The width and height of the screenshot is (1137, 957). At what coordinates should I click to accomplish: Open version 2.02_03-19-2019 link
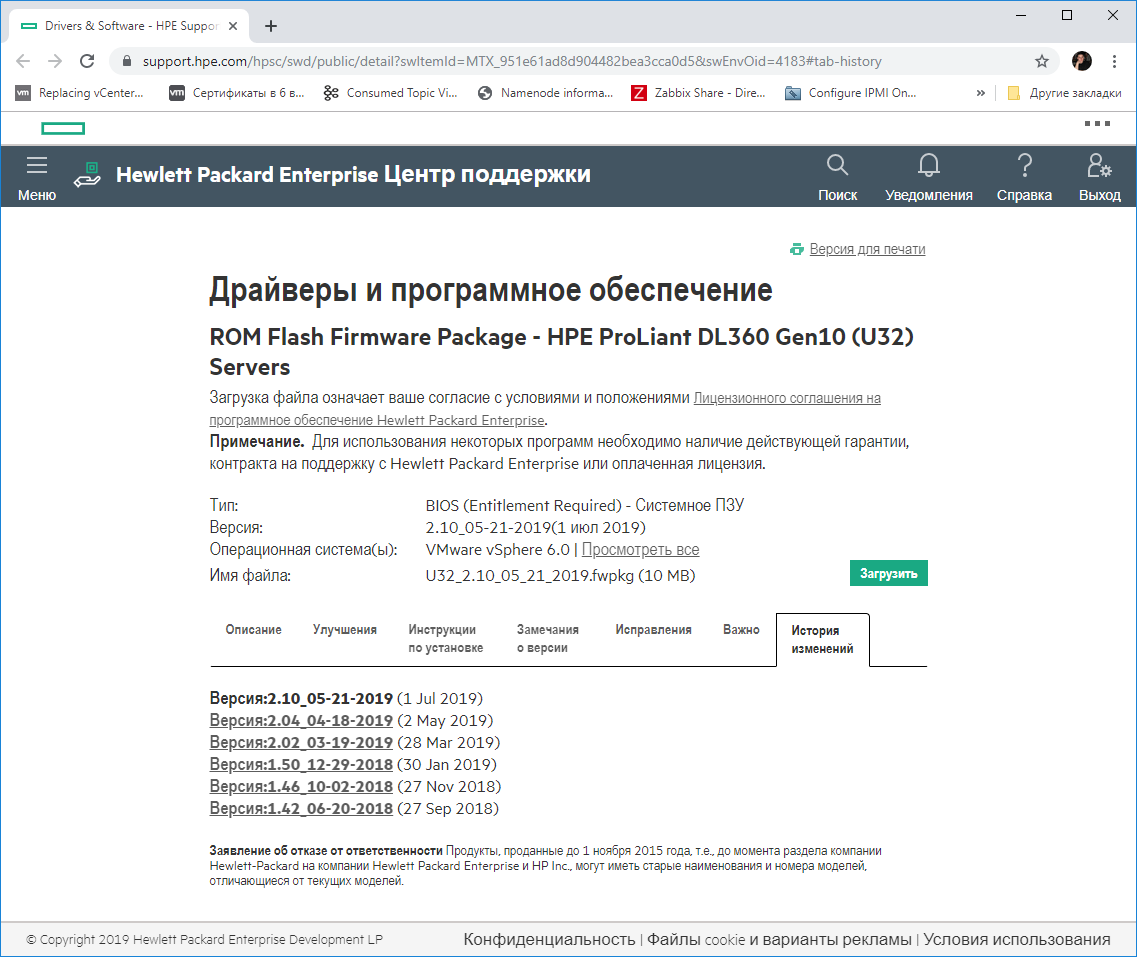(x=301, y=742)
